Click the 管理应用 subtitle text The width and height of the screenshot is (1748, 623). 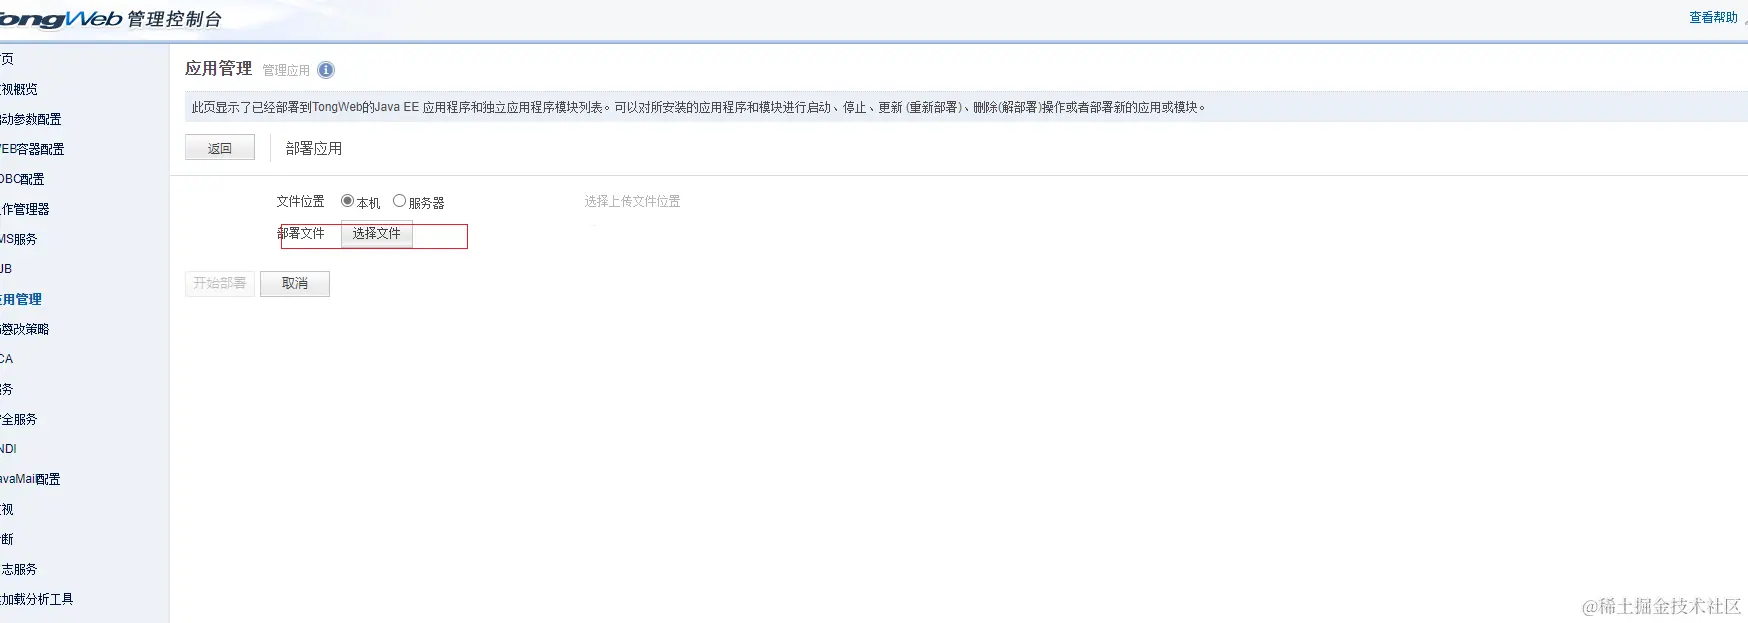286,70
